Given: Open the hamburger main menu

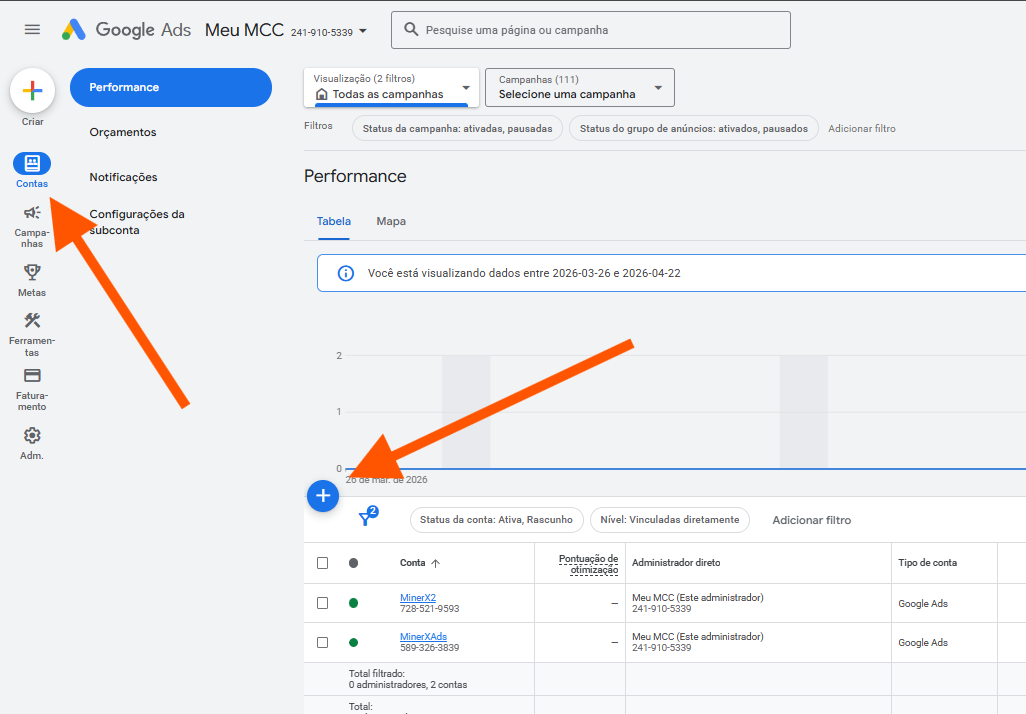Looking at the screenshot, I should coord(32,29).
